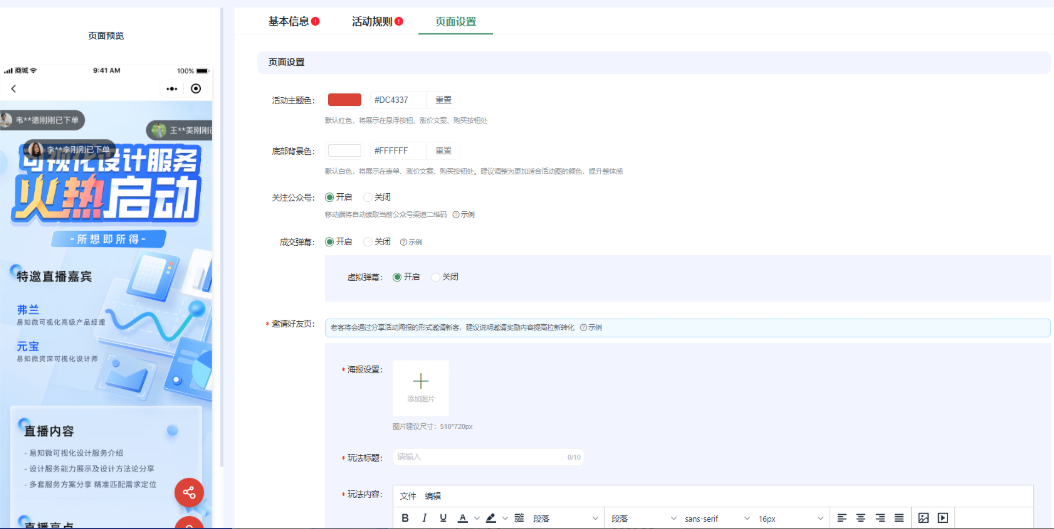Toggle italic text in editor toolbar
Screen dimensions: 1054x529
pyautogui.click(x=424, y=518)
